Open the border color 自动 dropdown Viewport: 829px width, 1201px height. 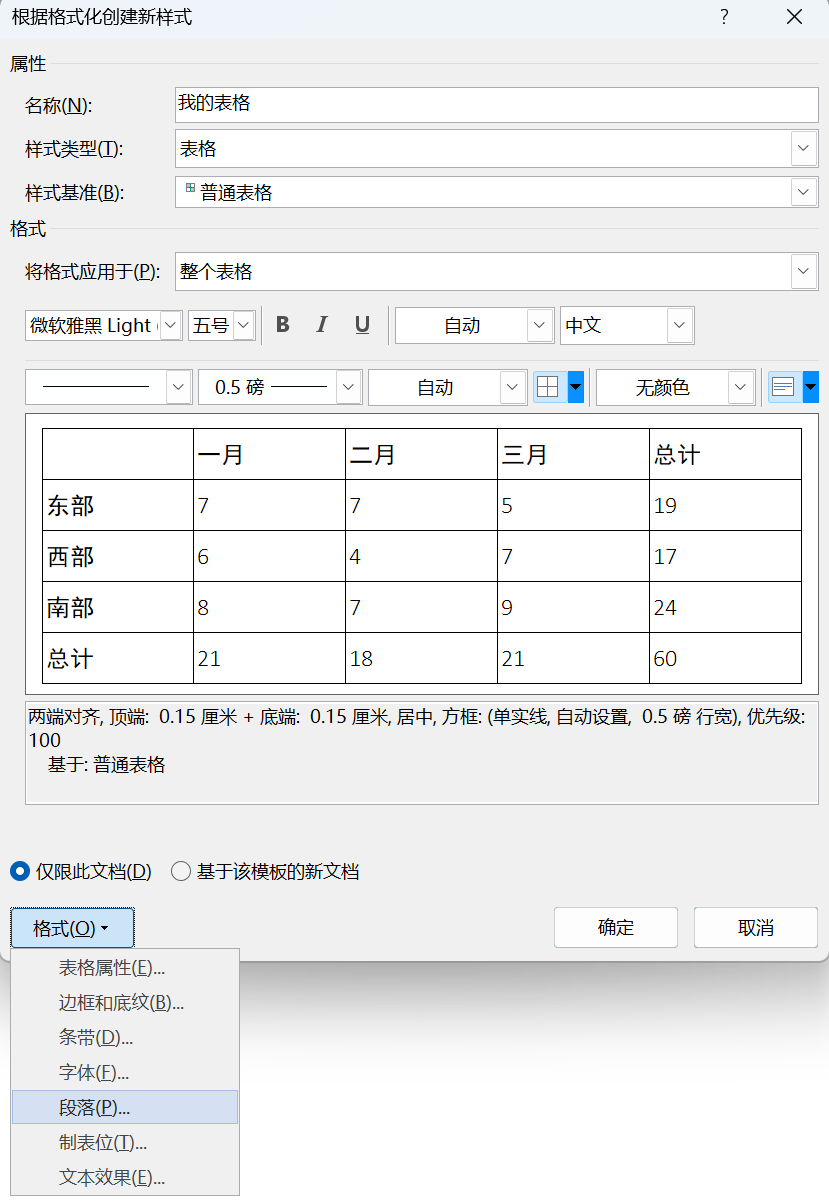point(513,387)
